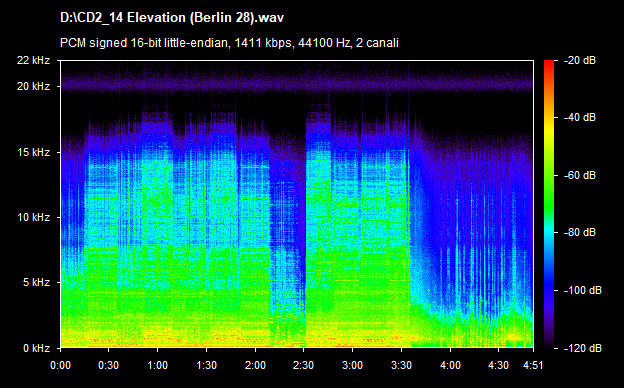
Task: Click the 4:51 end time marker
Action: 532,365
